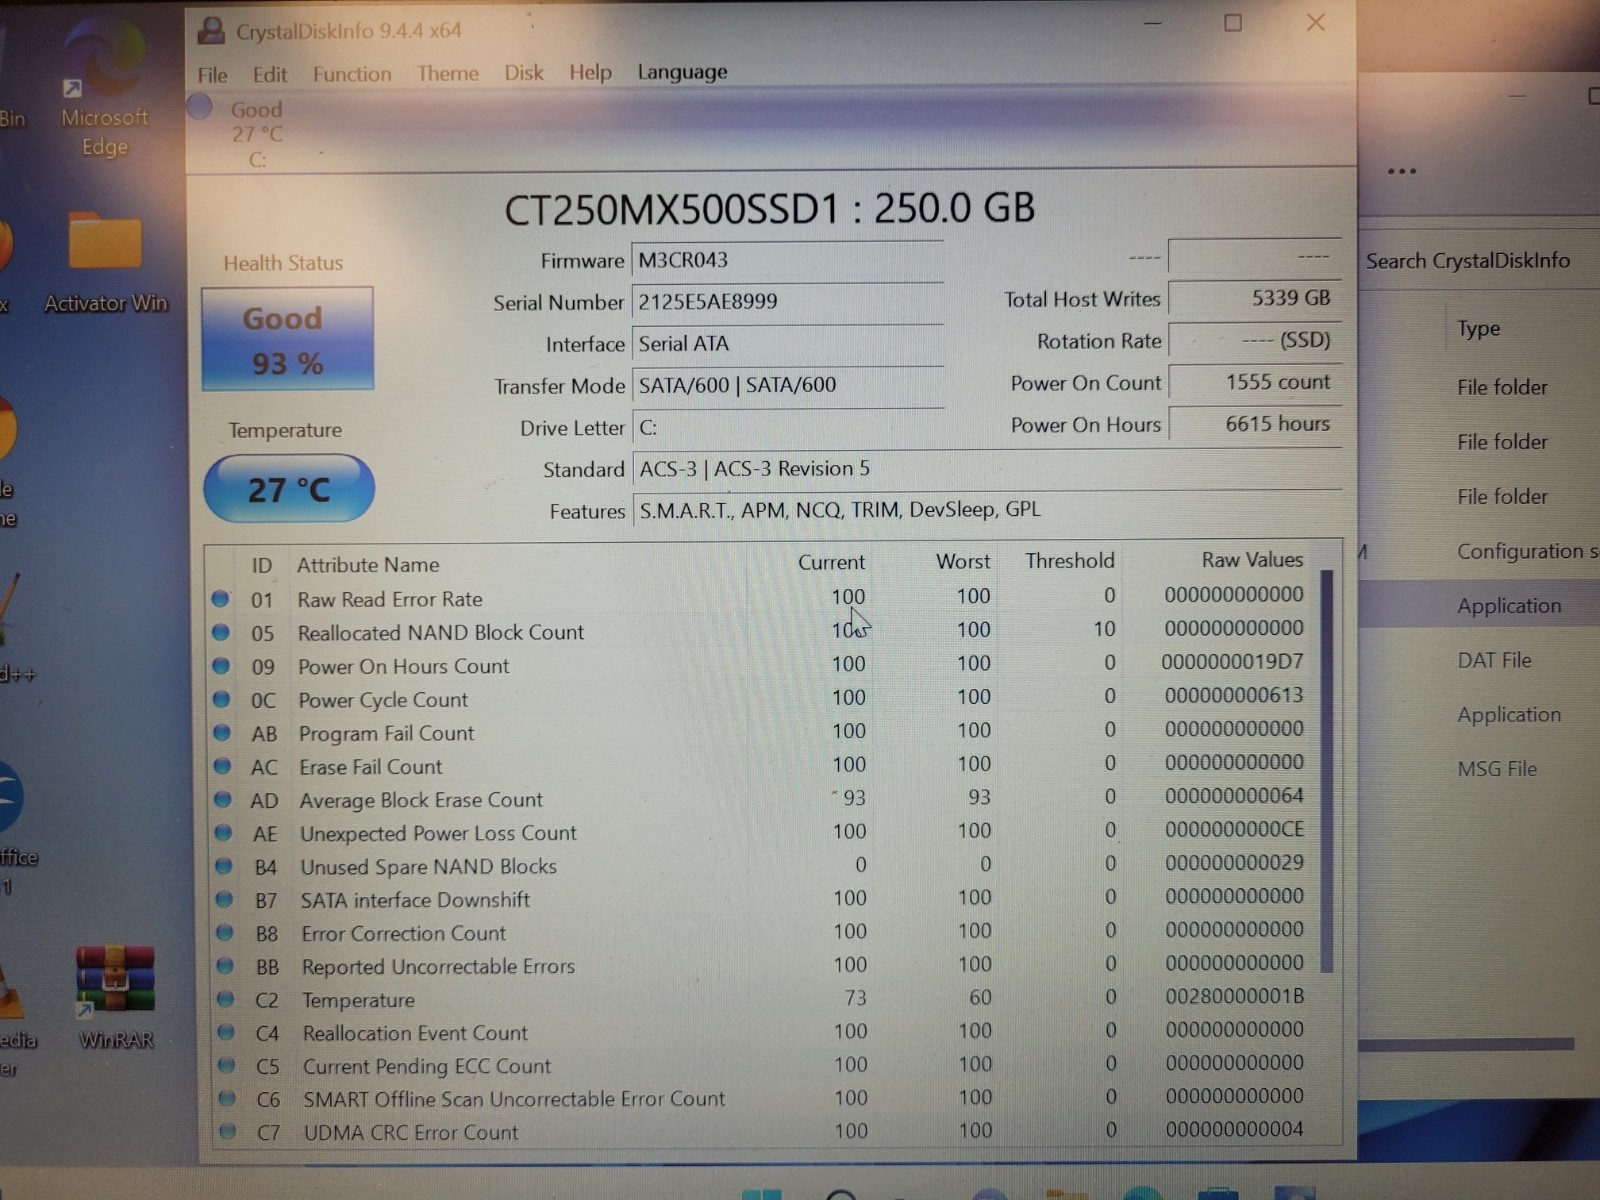Click the Threshold column header

(1069, 561)
